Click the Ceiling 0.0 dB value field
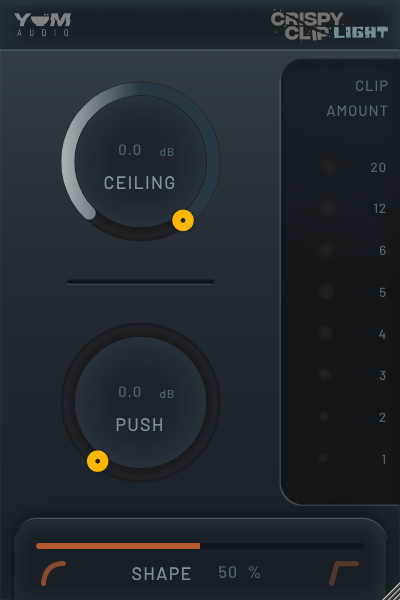 pyautogui.click(x=146, y=150)
